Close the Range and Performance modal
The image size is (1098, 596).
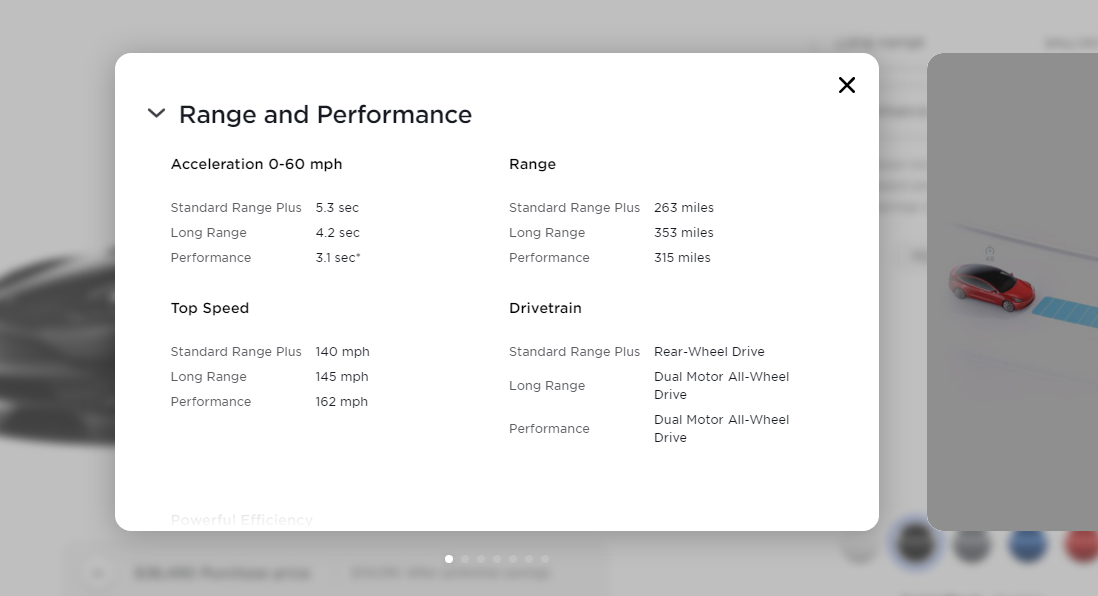(x=846, y=85)
